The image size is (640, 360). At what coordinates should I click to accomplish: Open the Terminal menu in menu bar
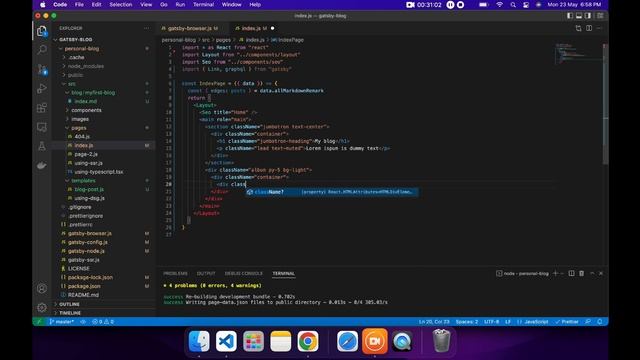(203, 4)
